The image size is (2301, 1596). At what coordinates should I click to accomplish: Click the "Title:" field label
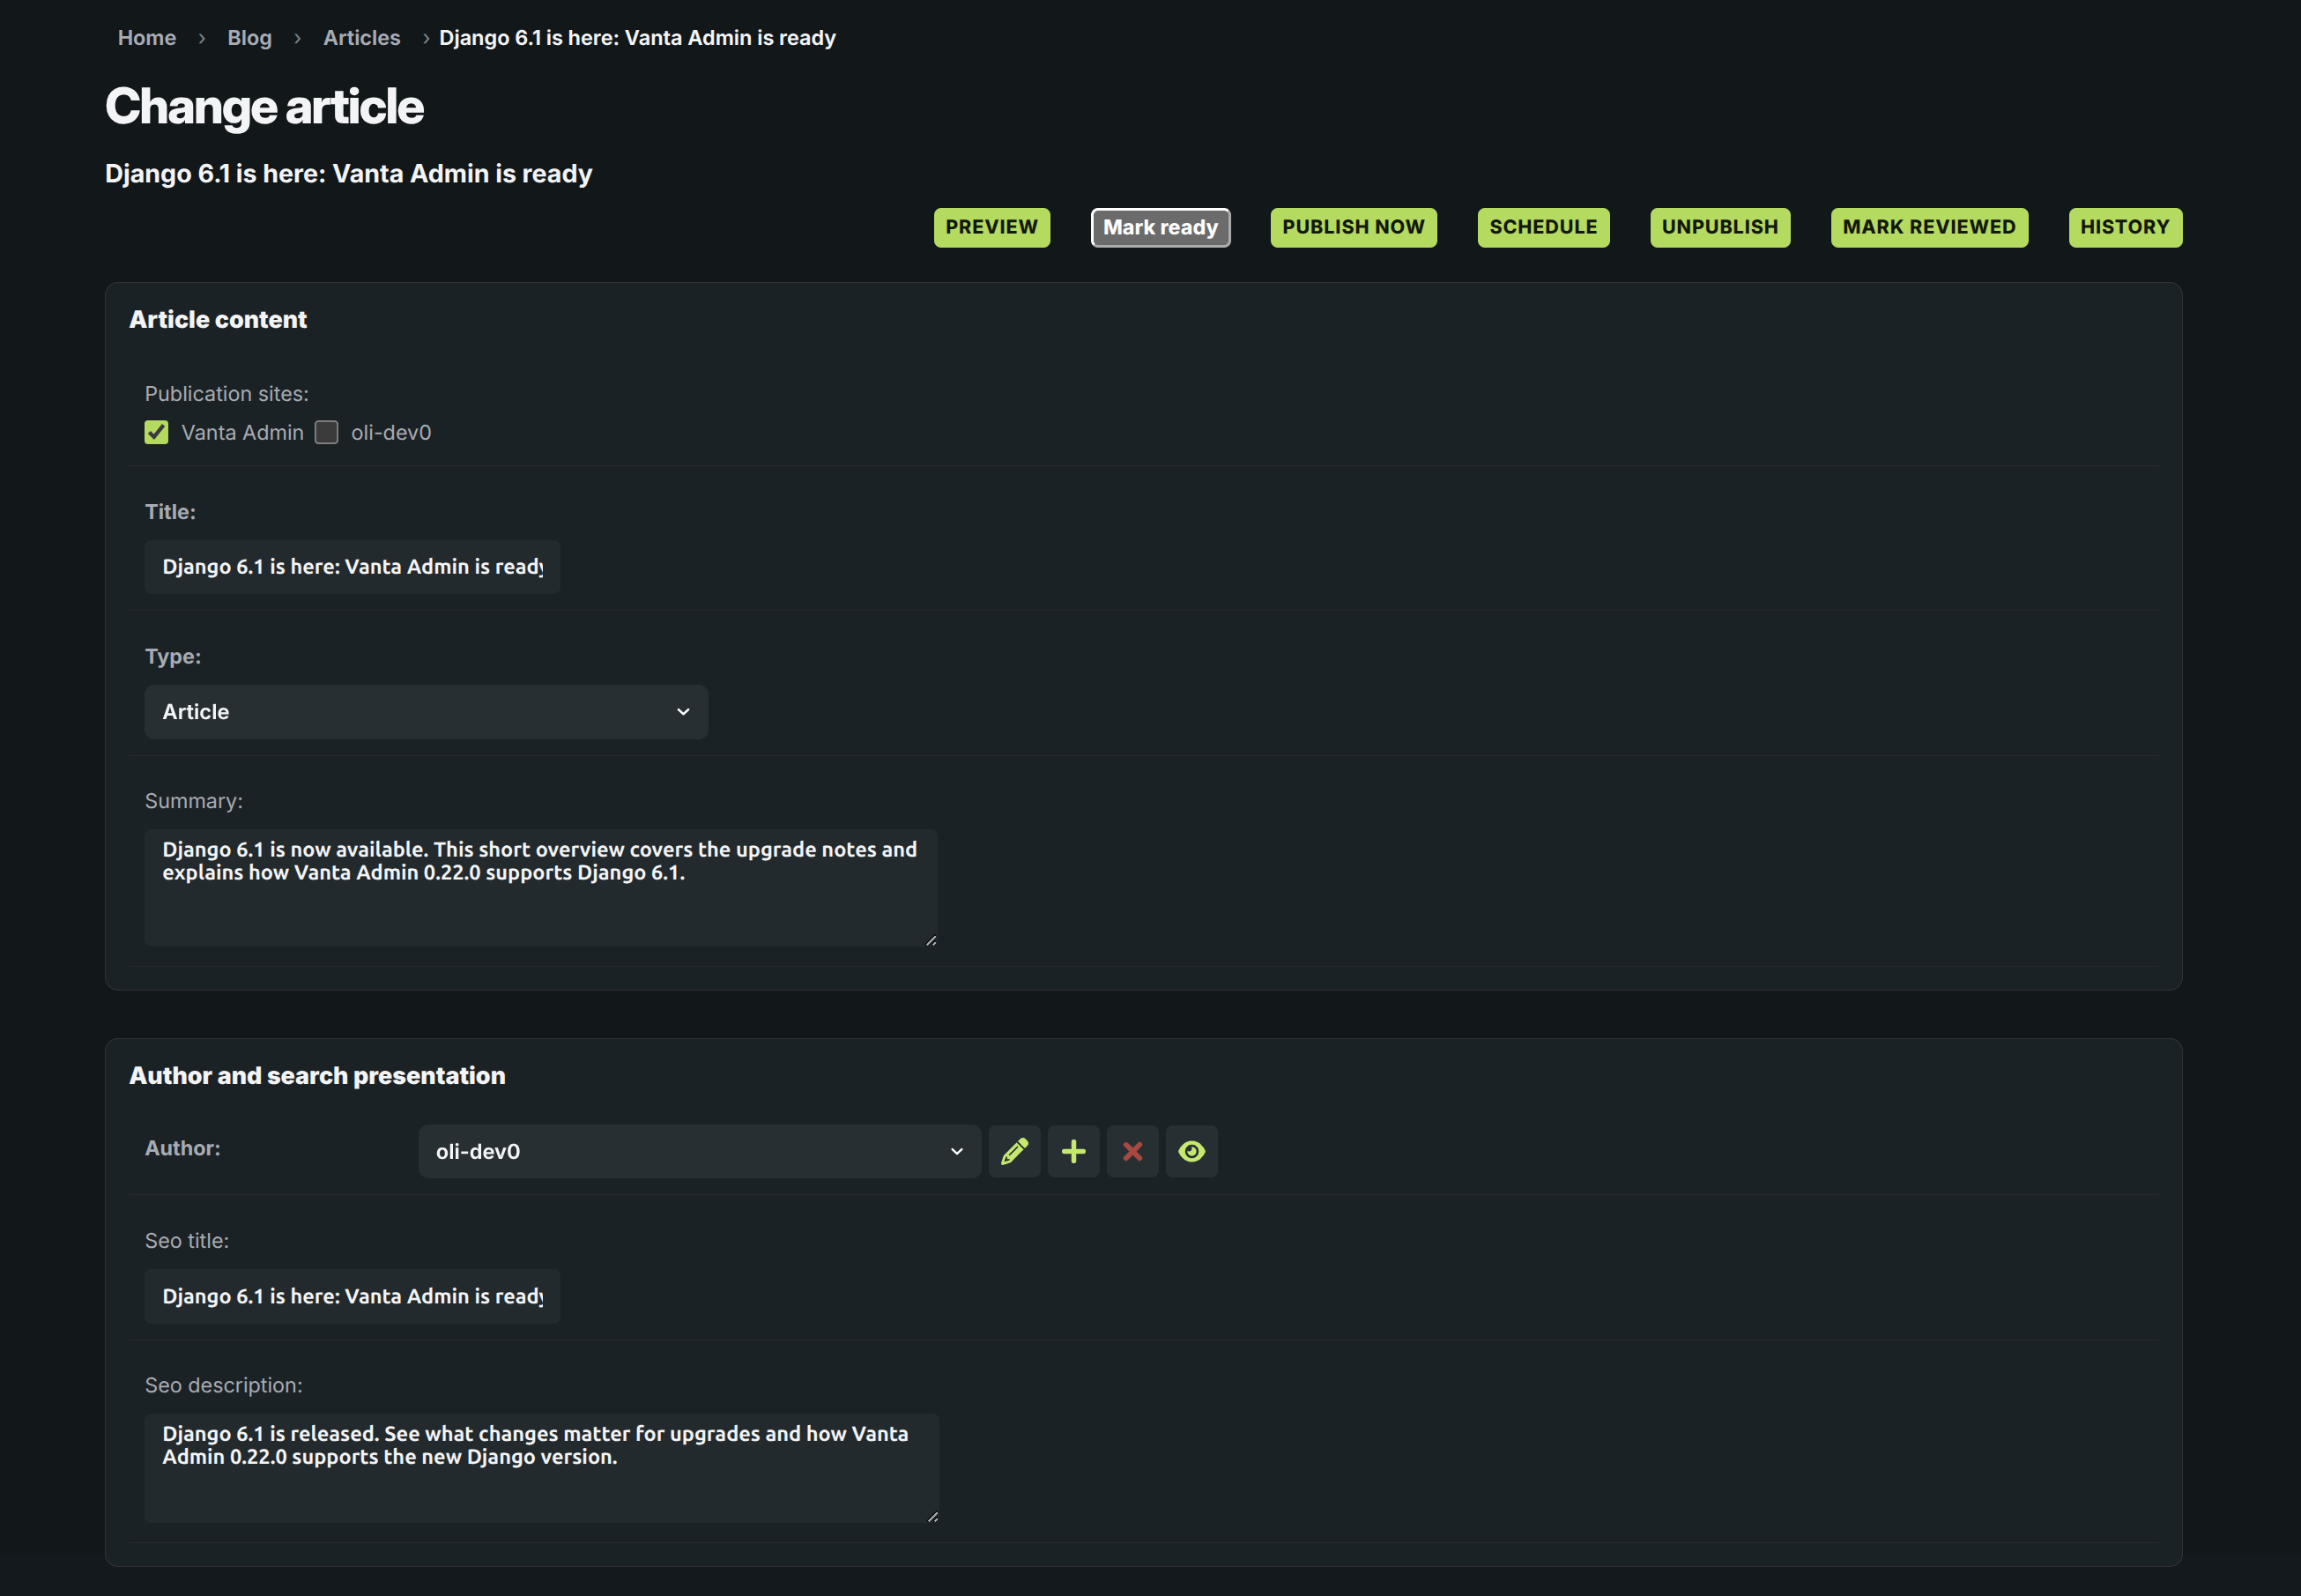pos(170,512)
